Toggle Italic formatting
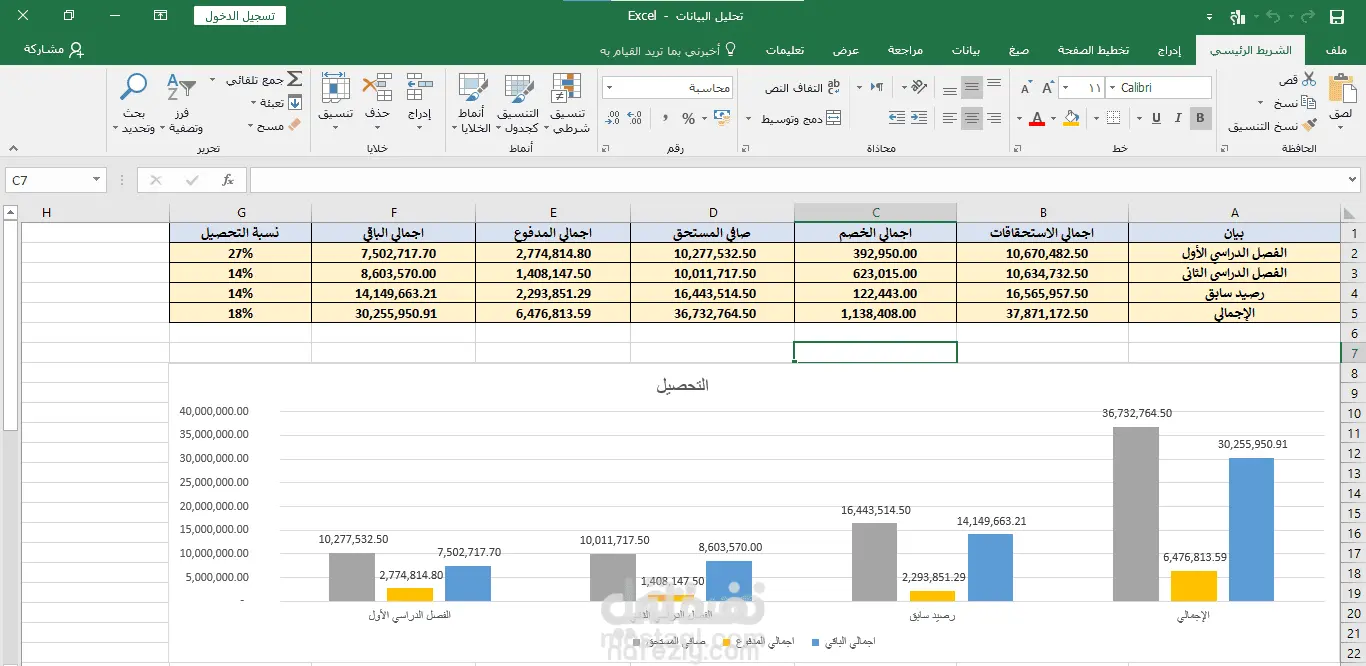Viewport: 1366px width, 666px height. tap(1179, 118)
